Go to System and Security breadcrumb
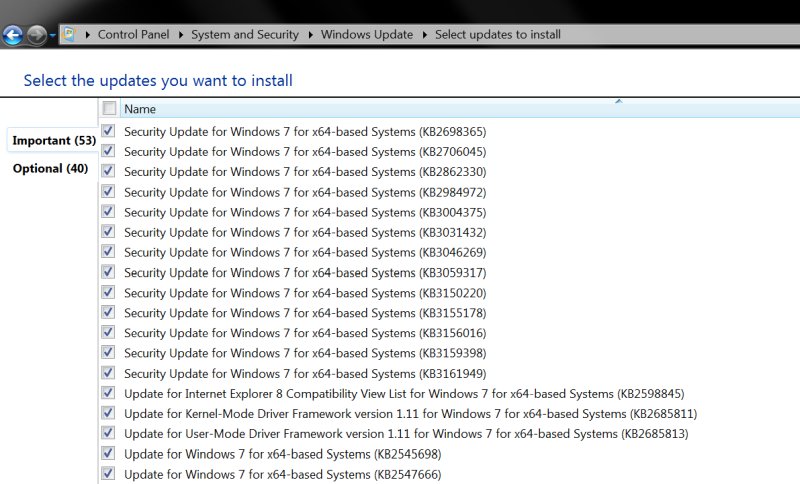 [245, 35]
